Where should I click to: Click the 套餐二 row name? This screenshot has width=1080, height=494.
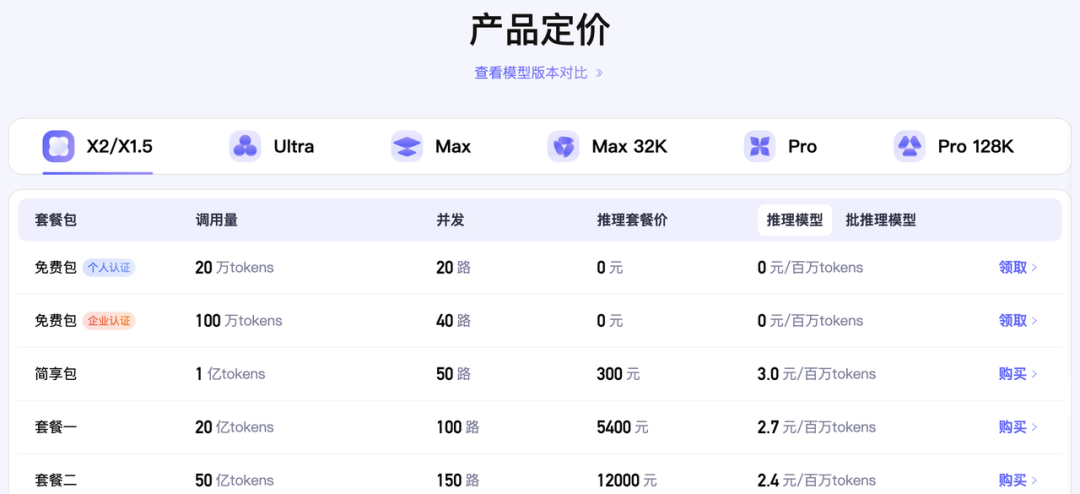point(55,480)
